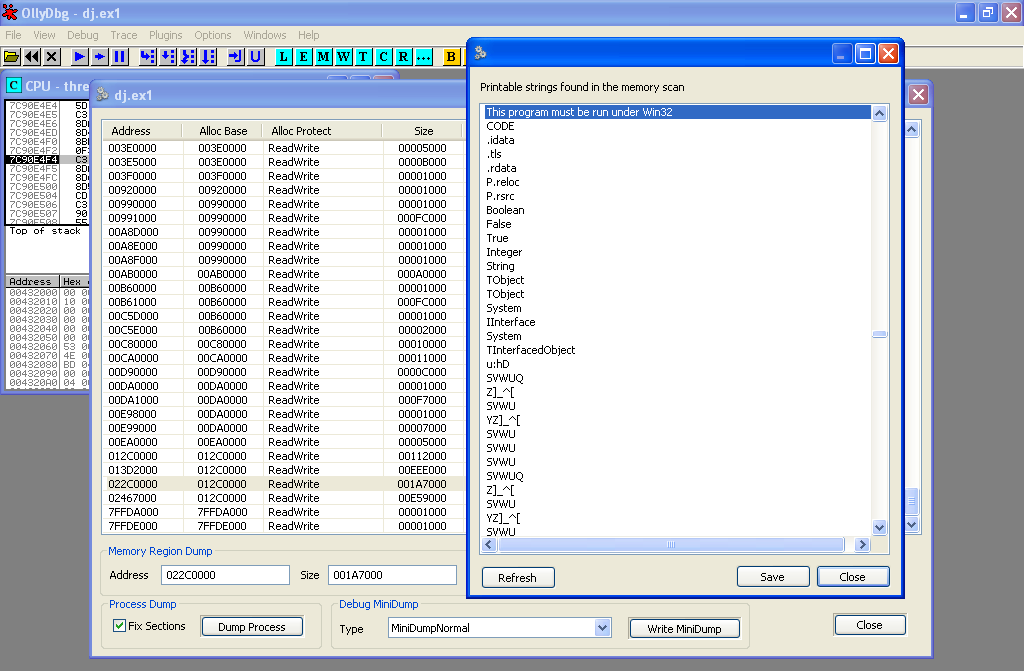Viewport: 1024px width, 671px height.
Task: Open Breakpoints window with B icon
Action: coord(451,57)
